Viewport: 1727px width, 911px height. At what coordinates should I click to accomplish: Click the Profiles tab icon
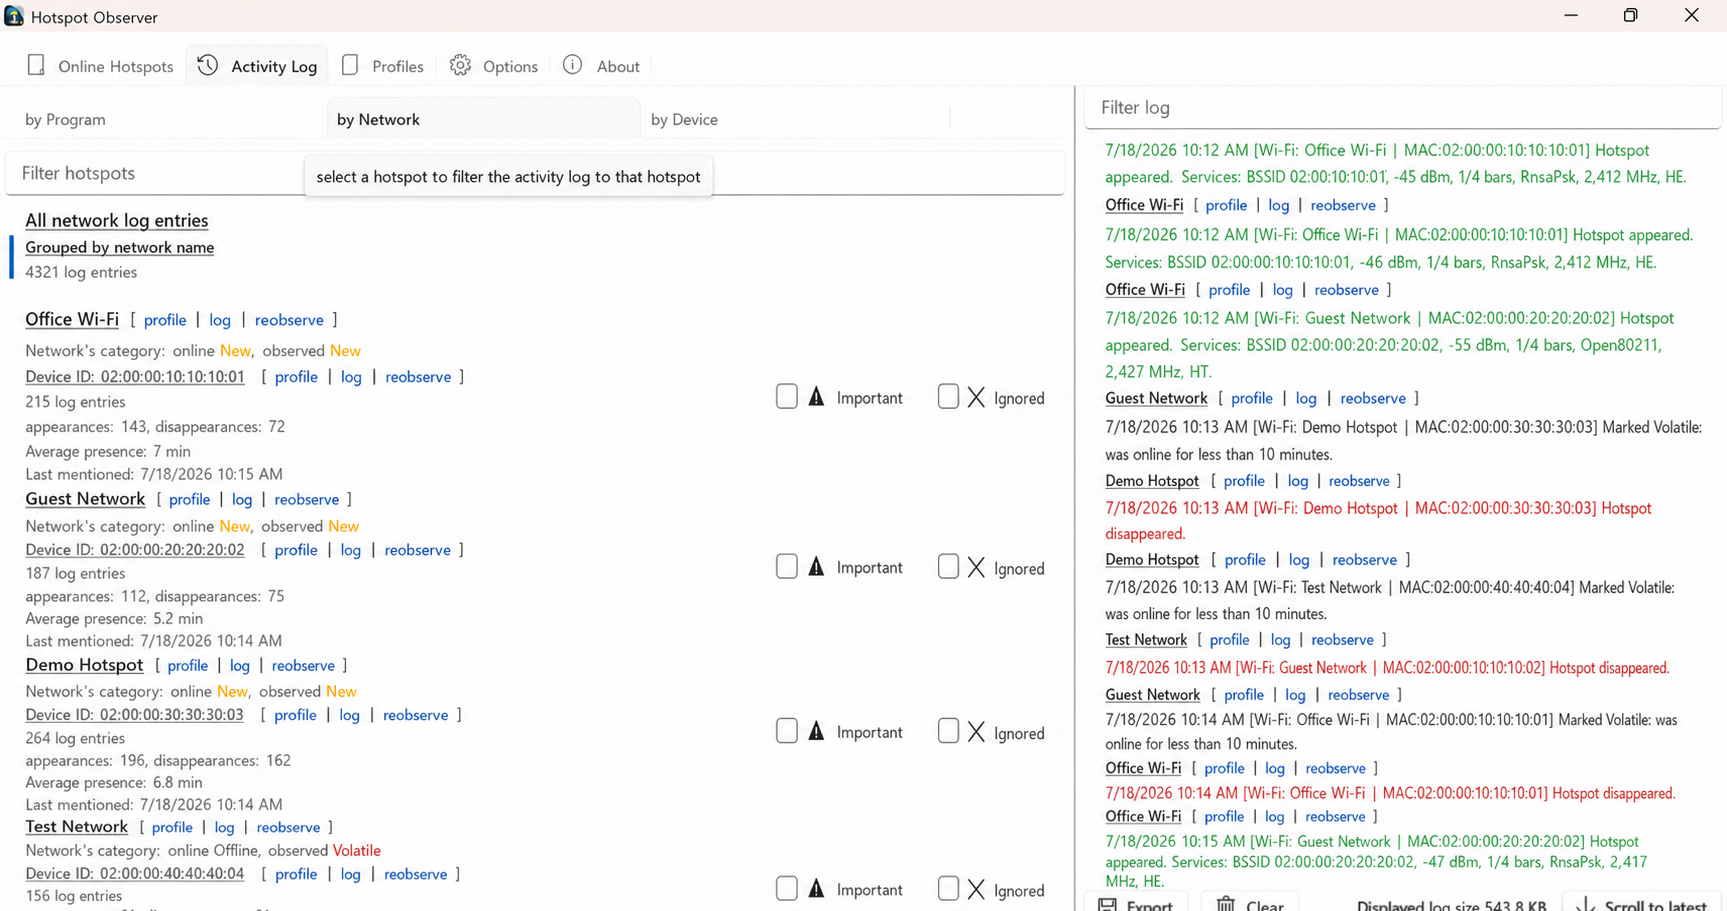[350, 65]
